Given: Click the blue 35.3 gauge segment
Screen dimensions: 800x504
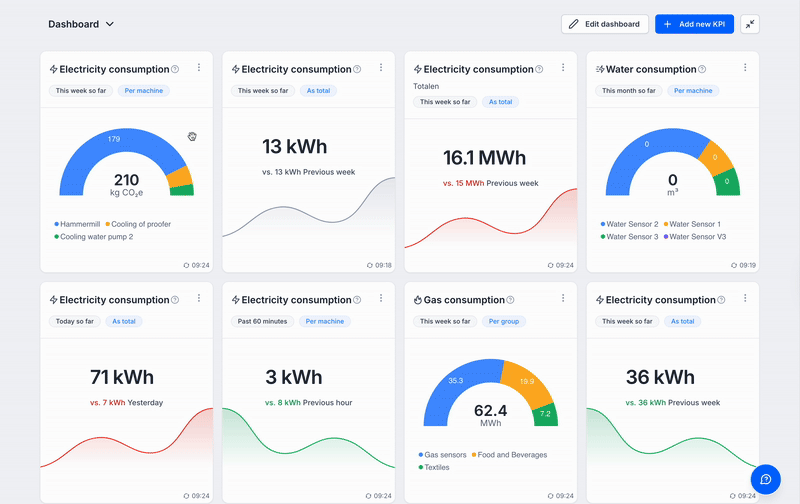Looking at the screenshot, I should coord(456,381).
